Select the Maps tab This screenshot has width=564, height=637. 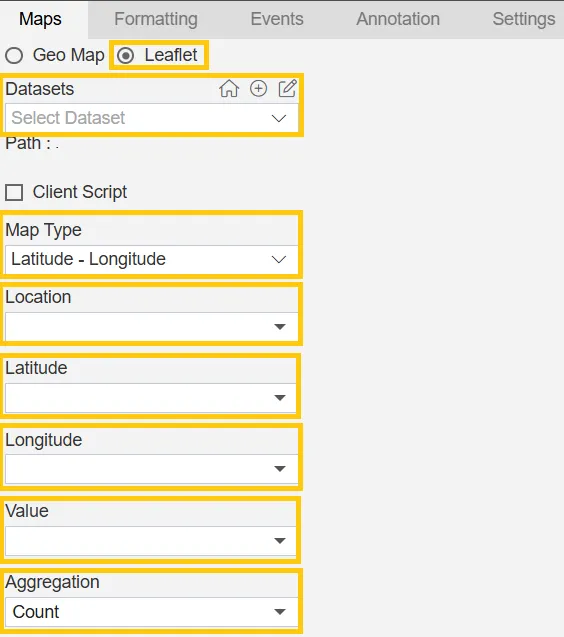(40, 19)
